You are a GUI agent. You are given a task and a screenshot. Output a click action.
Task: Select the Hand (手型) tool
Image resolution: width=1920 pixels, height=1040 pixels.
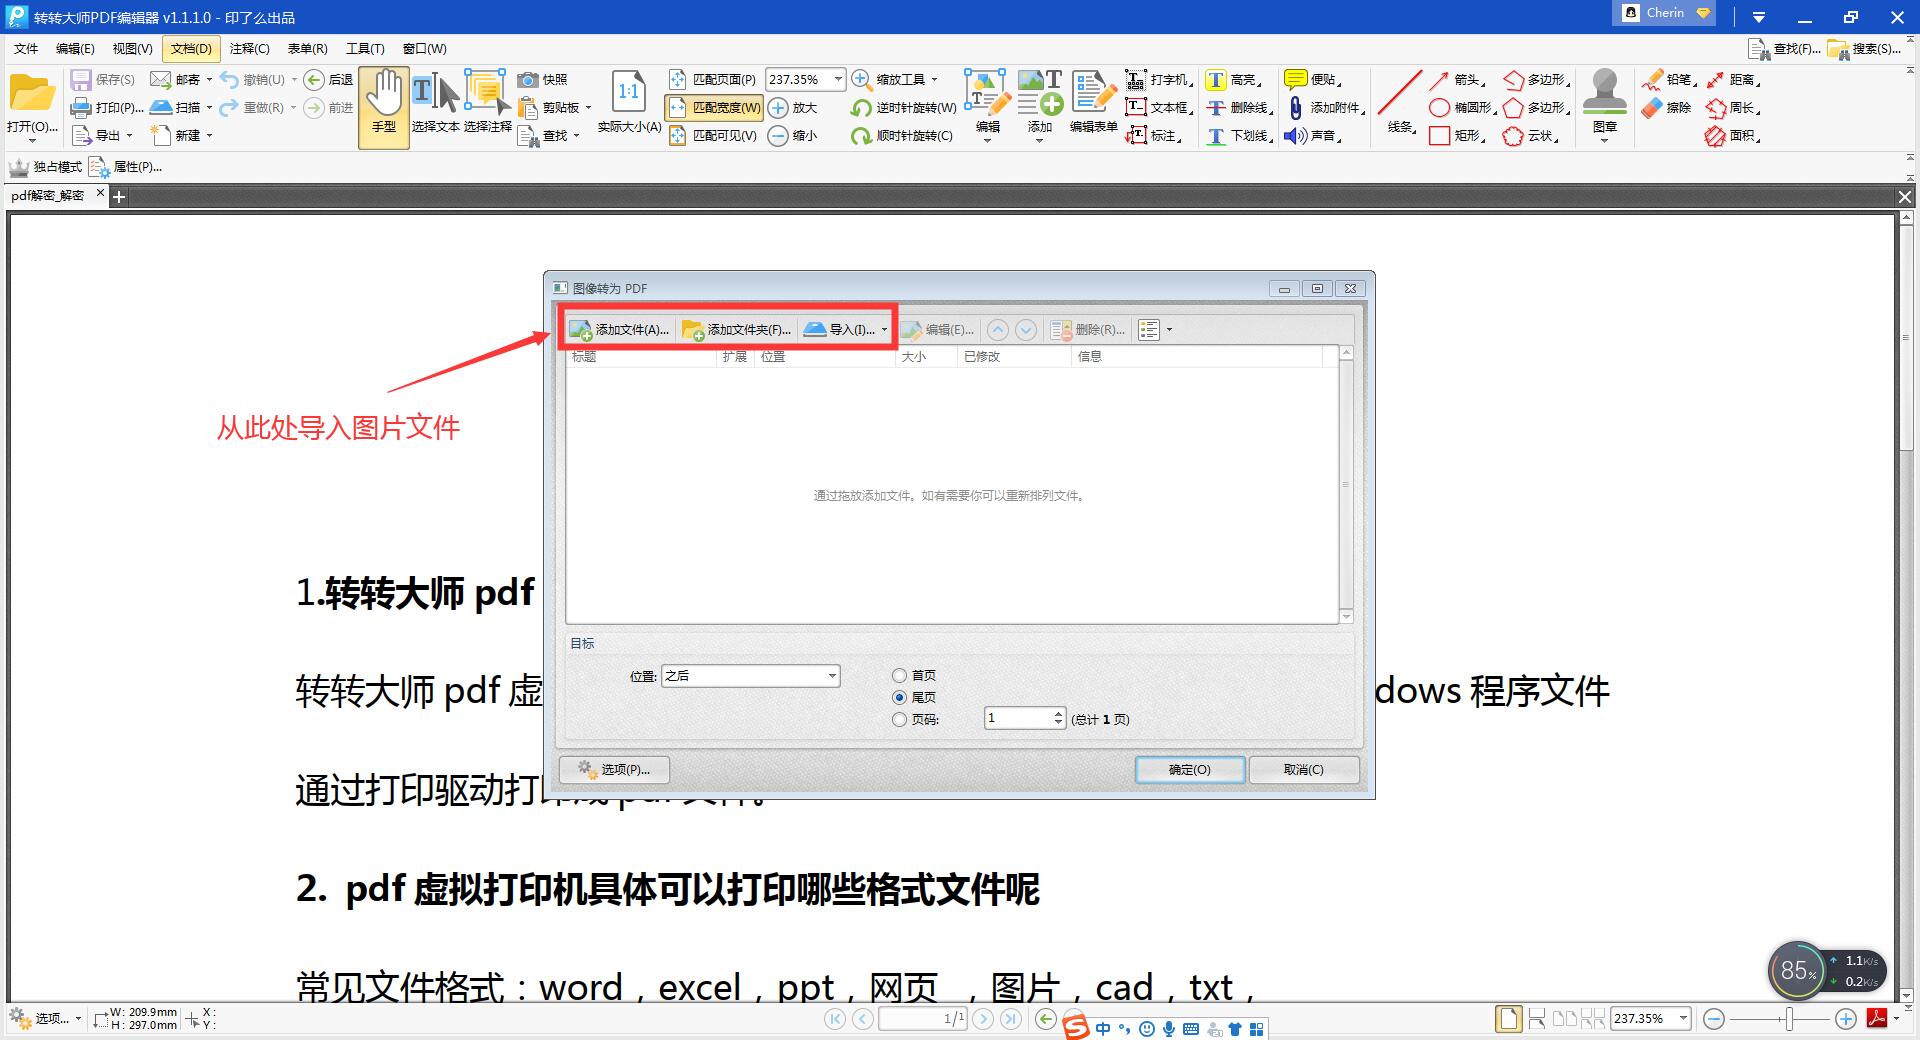click(x=384, y=108)
